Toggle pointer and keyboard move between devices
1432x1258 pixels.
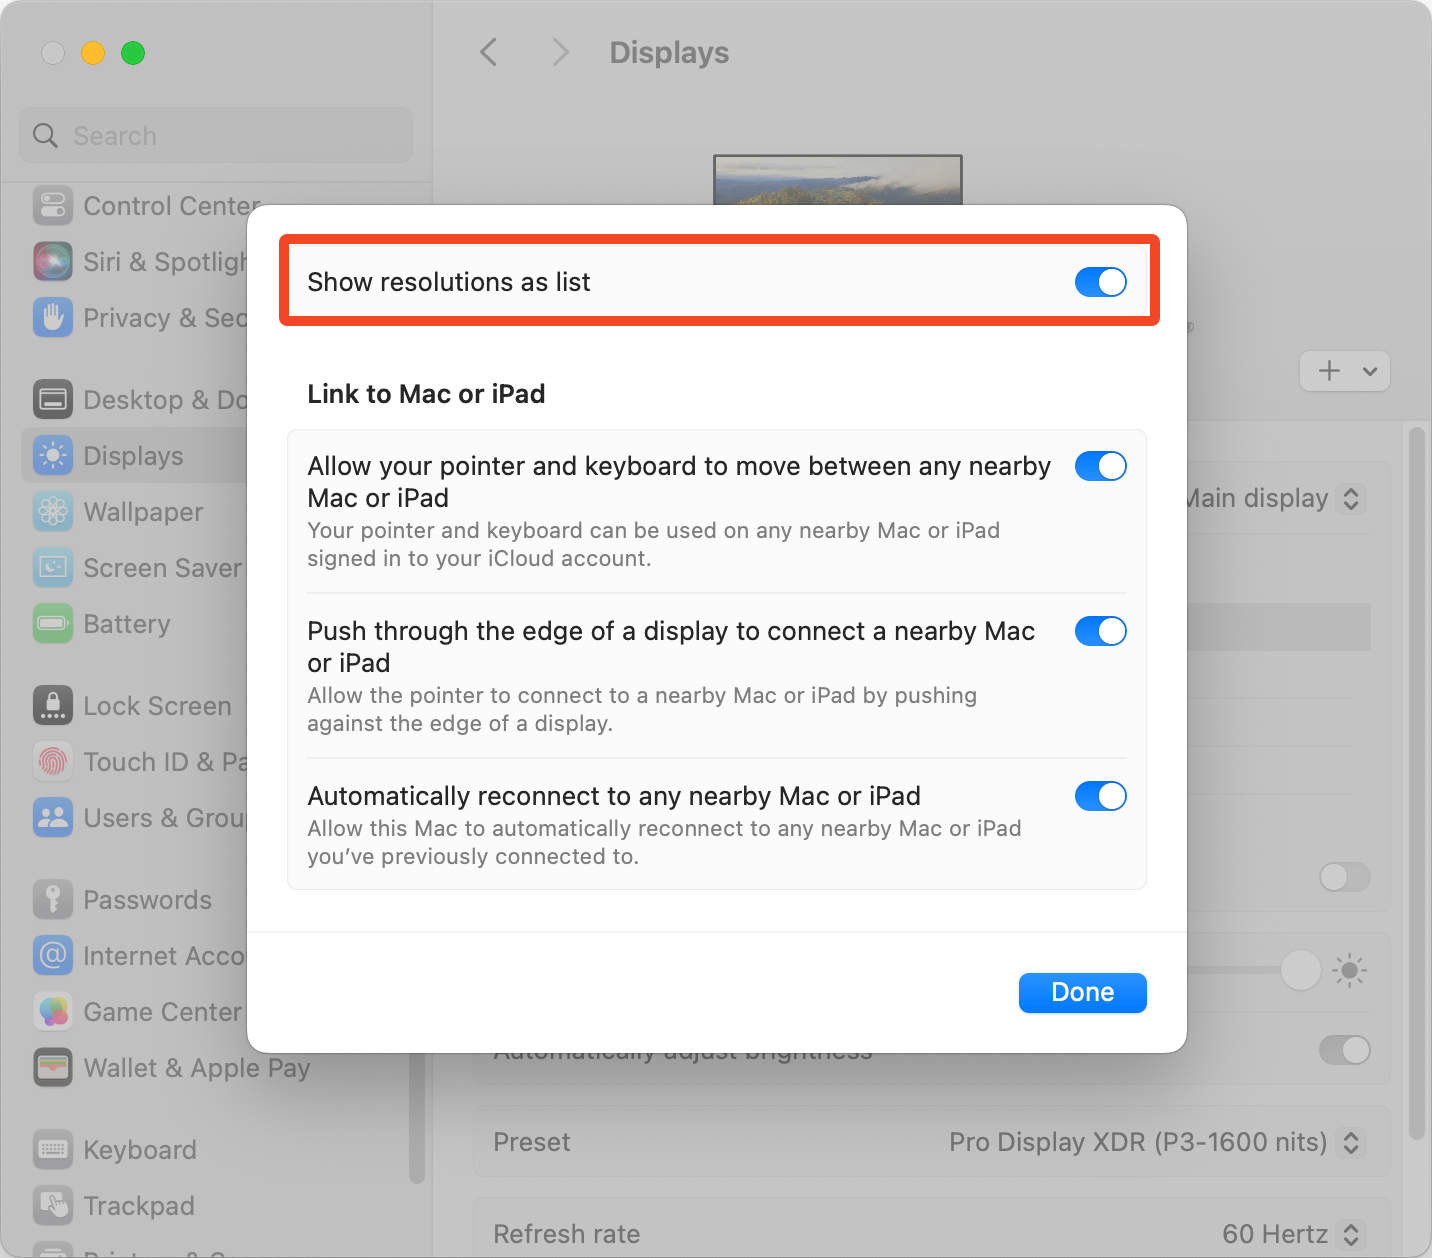pos(1100,466)
